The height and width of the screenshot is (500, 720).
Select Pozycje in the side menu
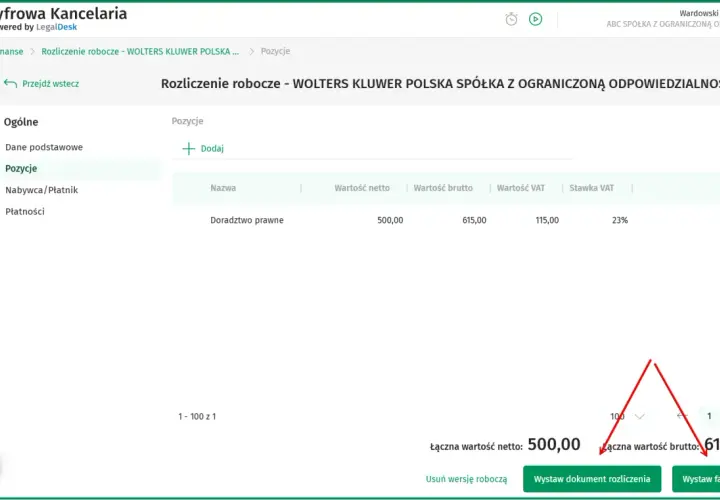21,169
